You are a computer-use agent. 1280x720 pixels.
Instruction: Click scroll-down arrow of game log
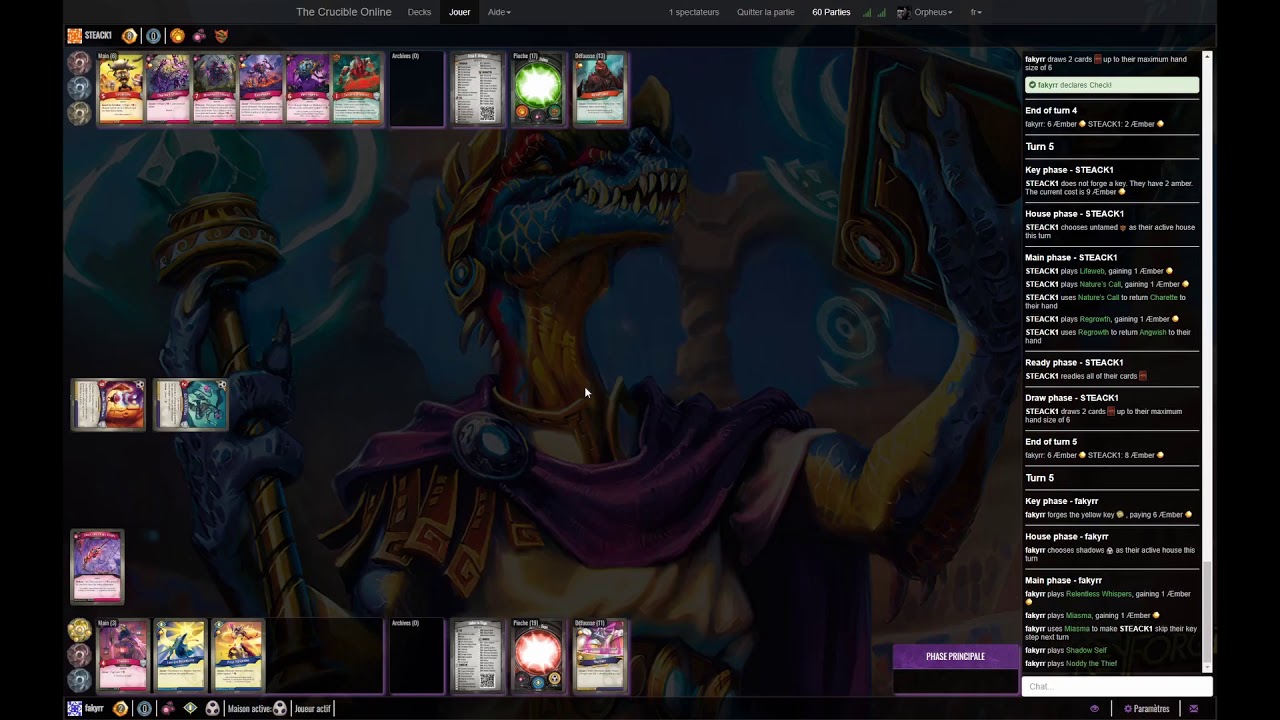point(1207,667)
